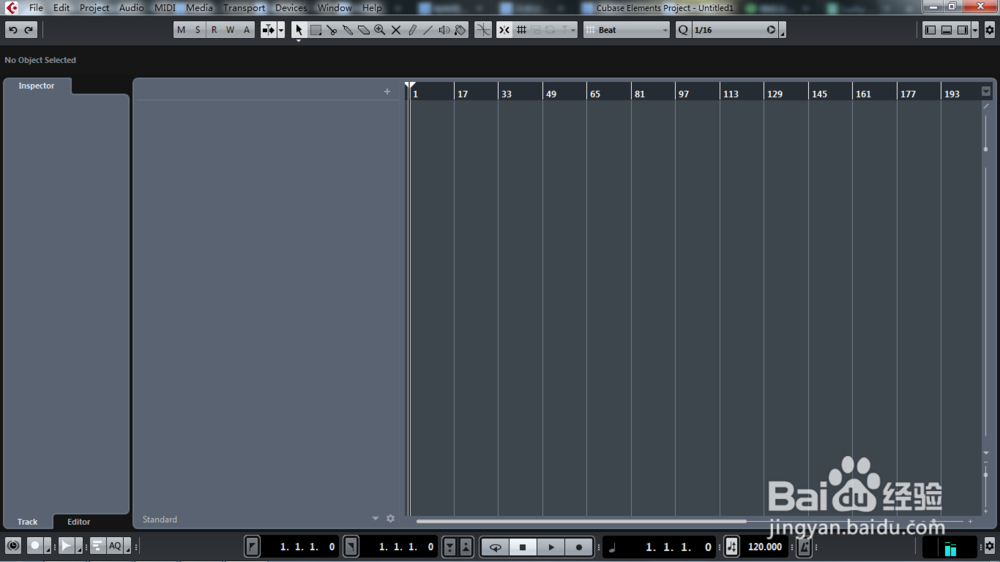Open track list settings gear icon

(390, 519)
